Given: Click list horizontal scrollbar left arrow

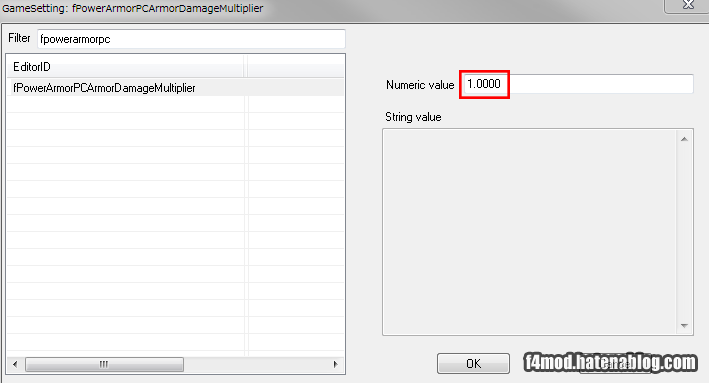Looking at the screenshot, I should 15,364.
